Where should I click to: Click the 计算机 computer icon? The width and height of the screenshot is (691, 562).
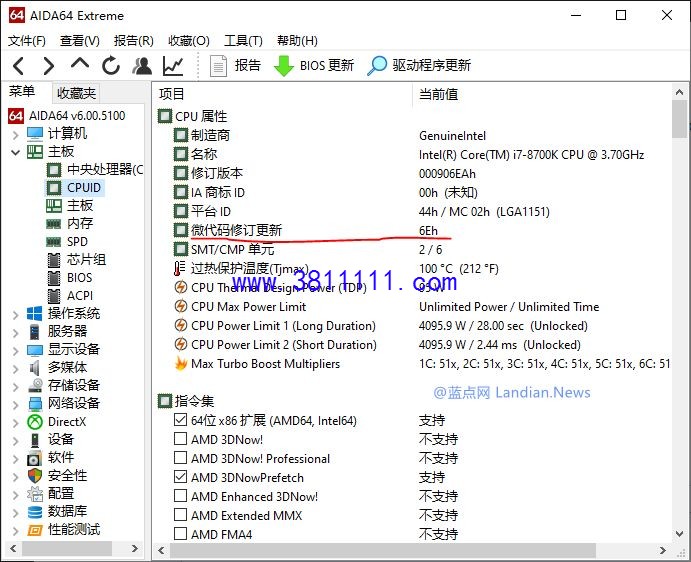[x=35, y=134]
